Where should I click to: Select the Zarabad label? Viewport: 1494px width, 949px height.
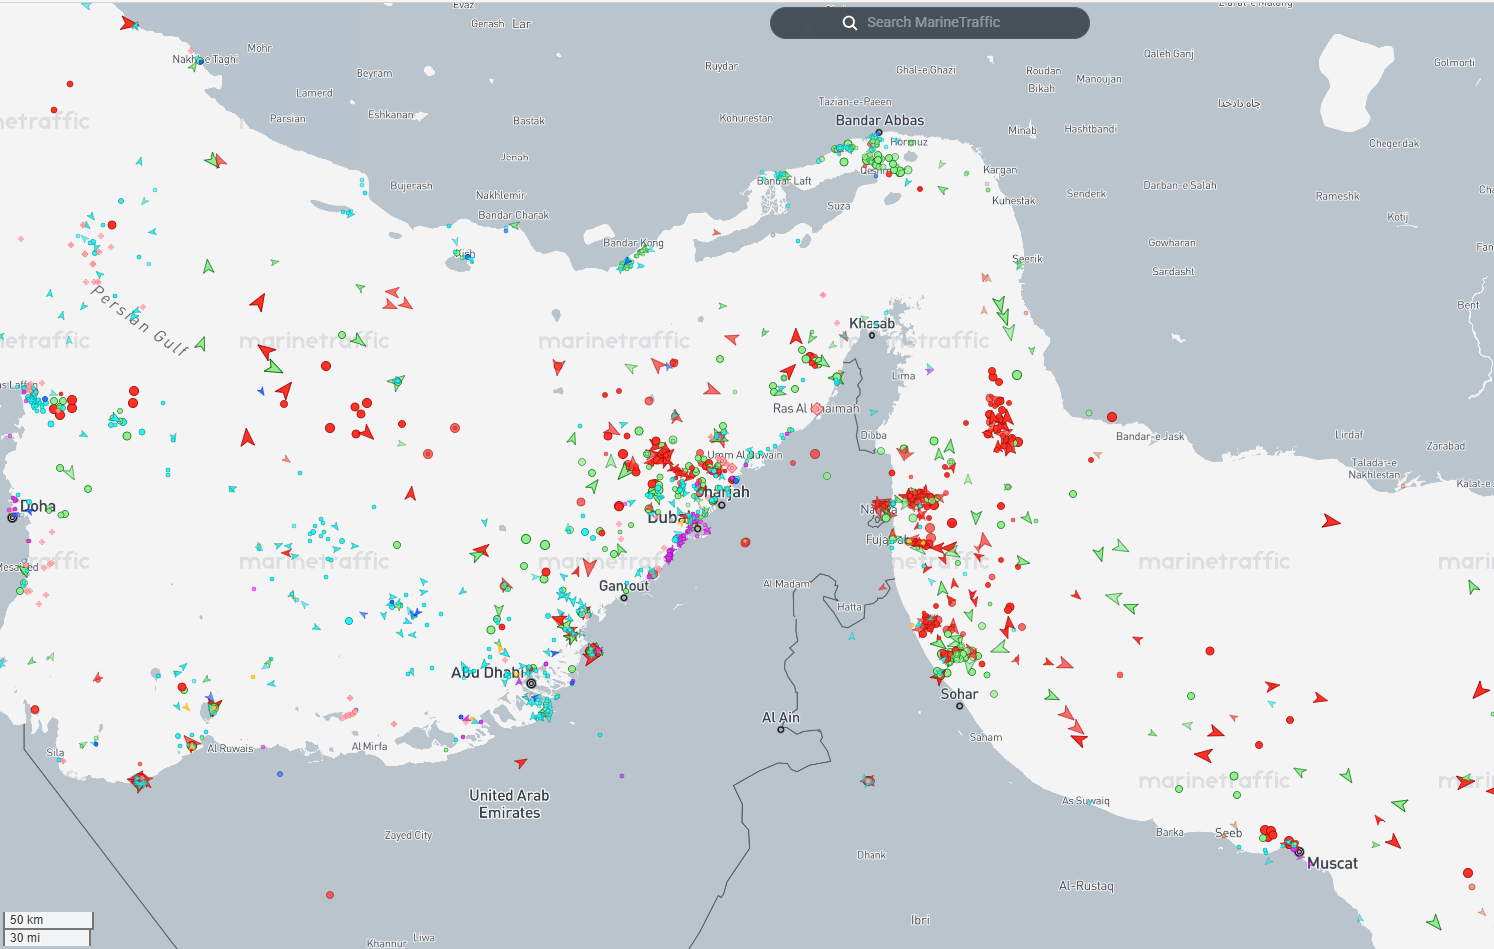point(1446,446)
